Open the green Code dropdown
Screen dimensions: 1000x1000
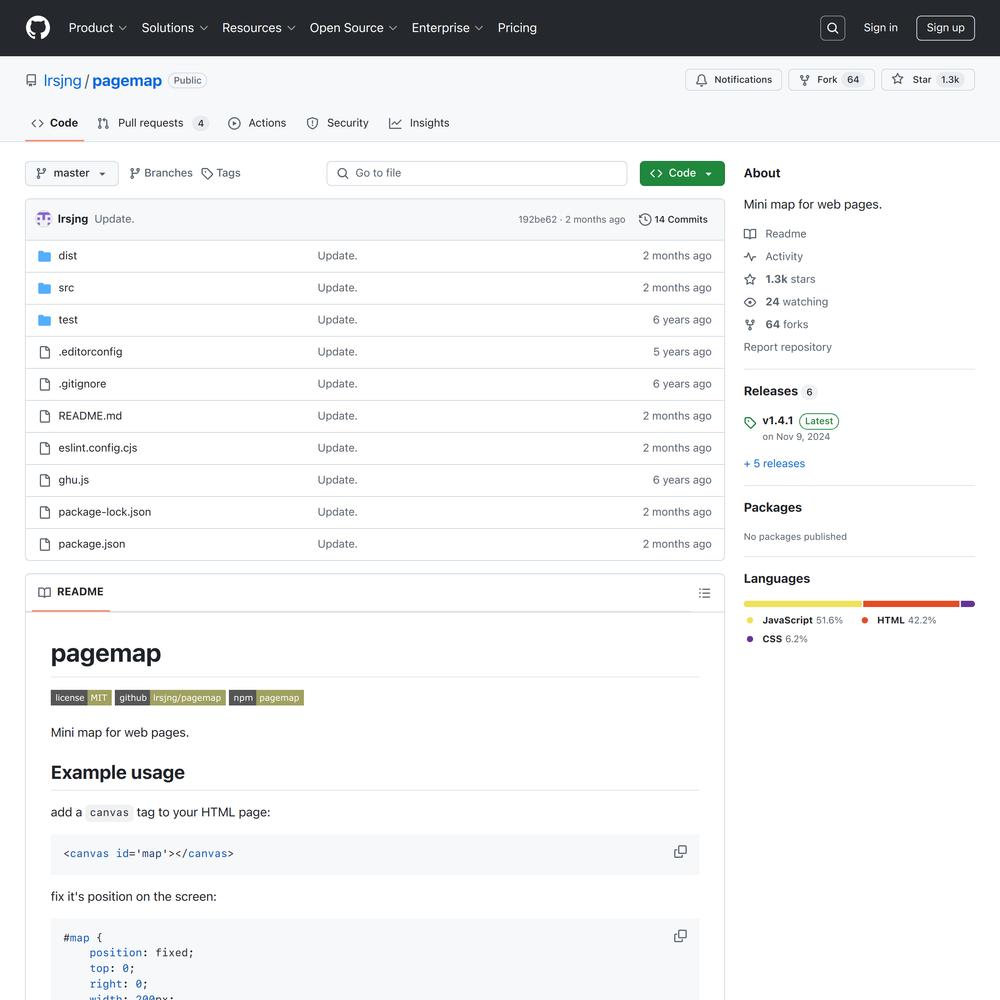(x=682, y=173)
